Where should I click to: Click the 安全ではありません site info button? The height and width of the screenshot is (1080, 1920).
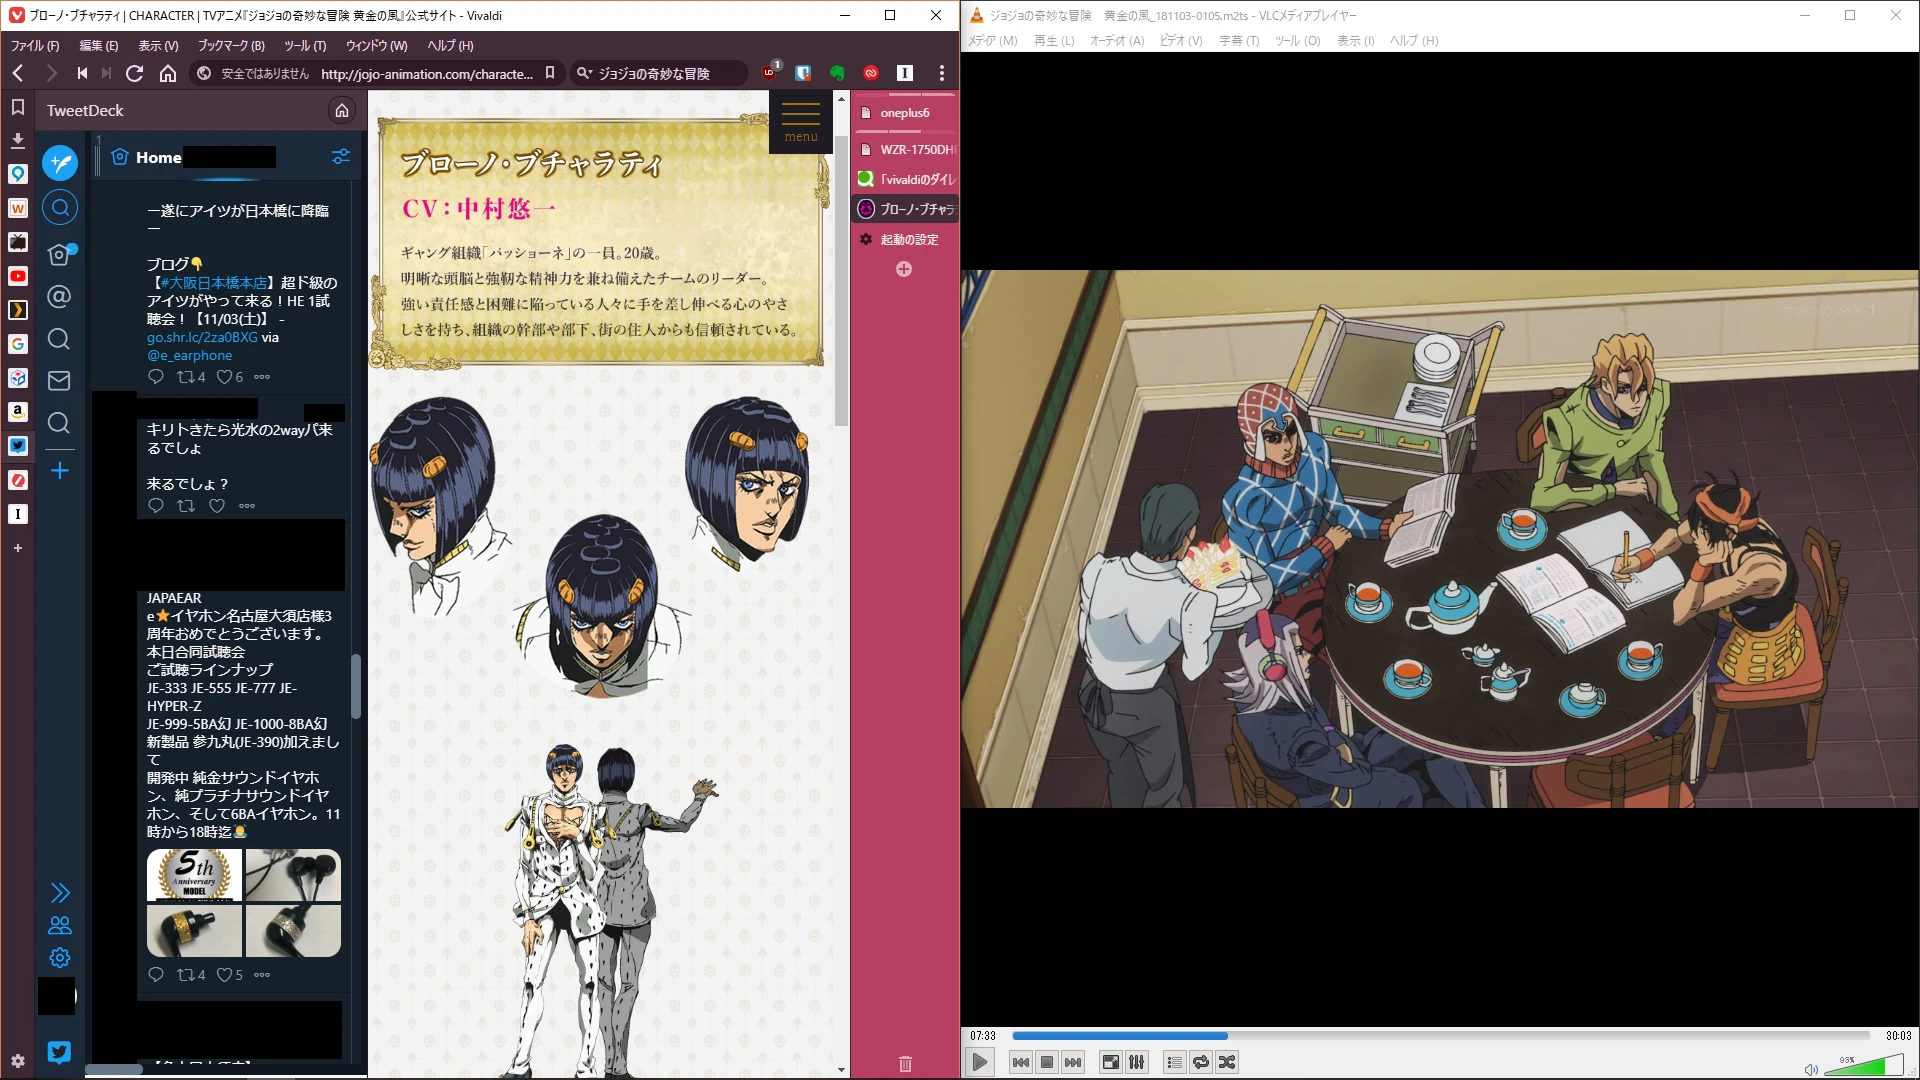253,73
